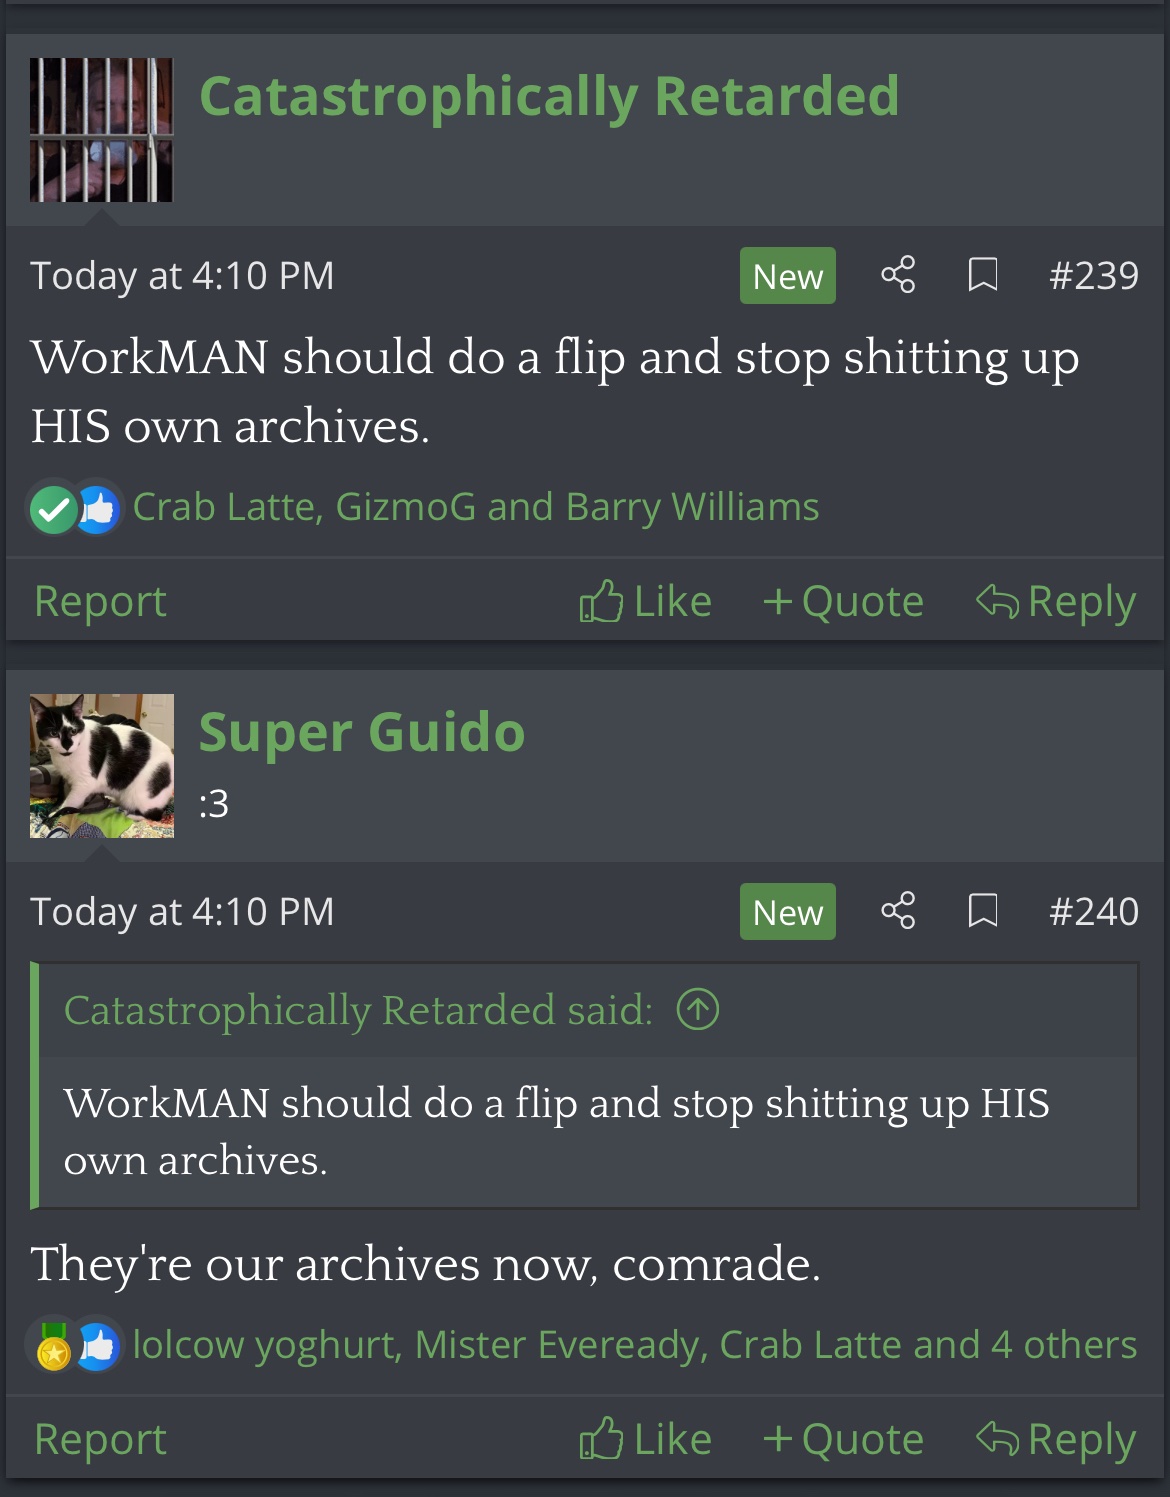Bookmark post #240

(983, 911)
